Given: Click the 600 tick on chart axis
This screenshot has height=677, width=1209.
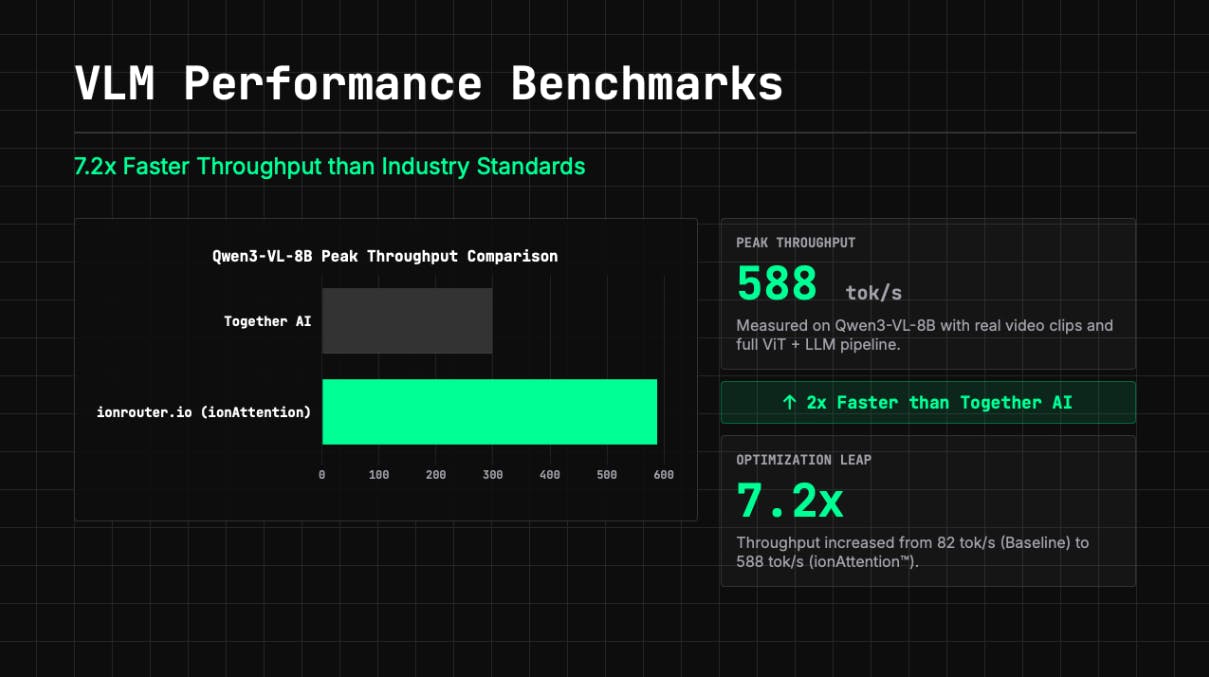Looking at the screenshot, I should click(x=663, y=475).
